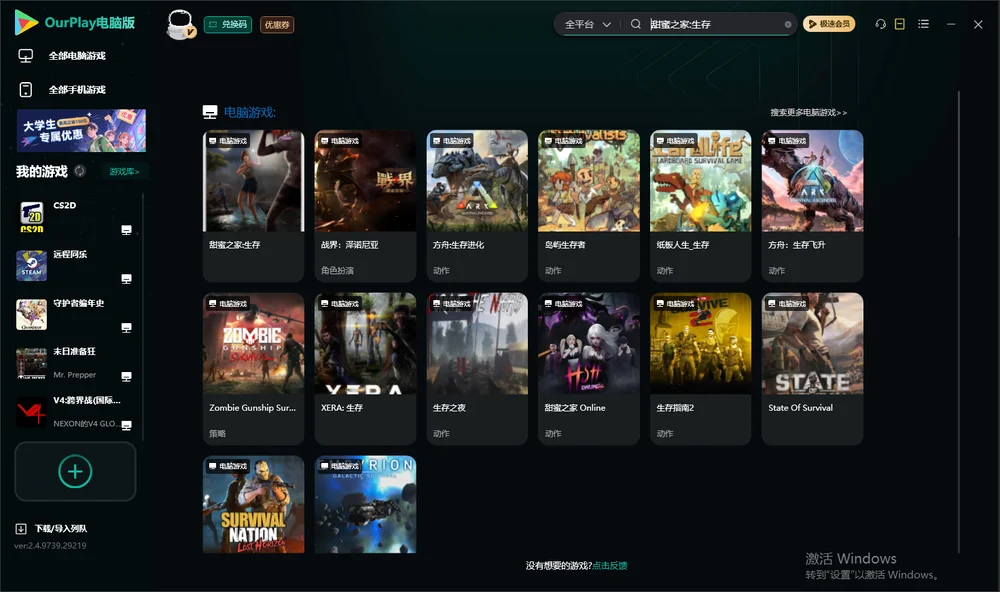Open the 游戏库> link
1000x592 pixels.
point(124,172)
